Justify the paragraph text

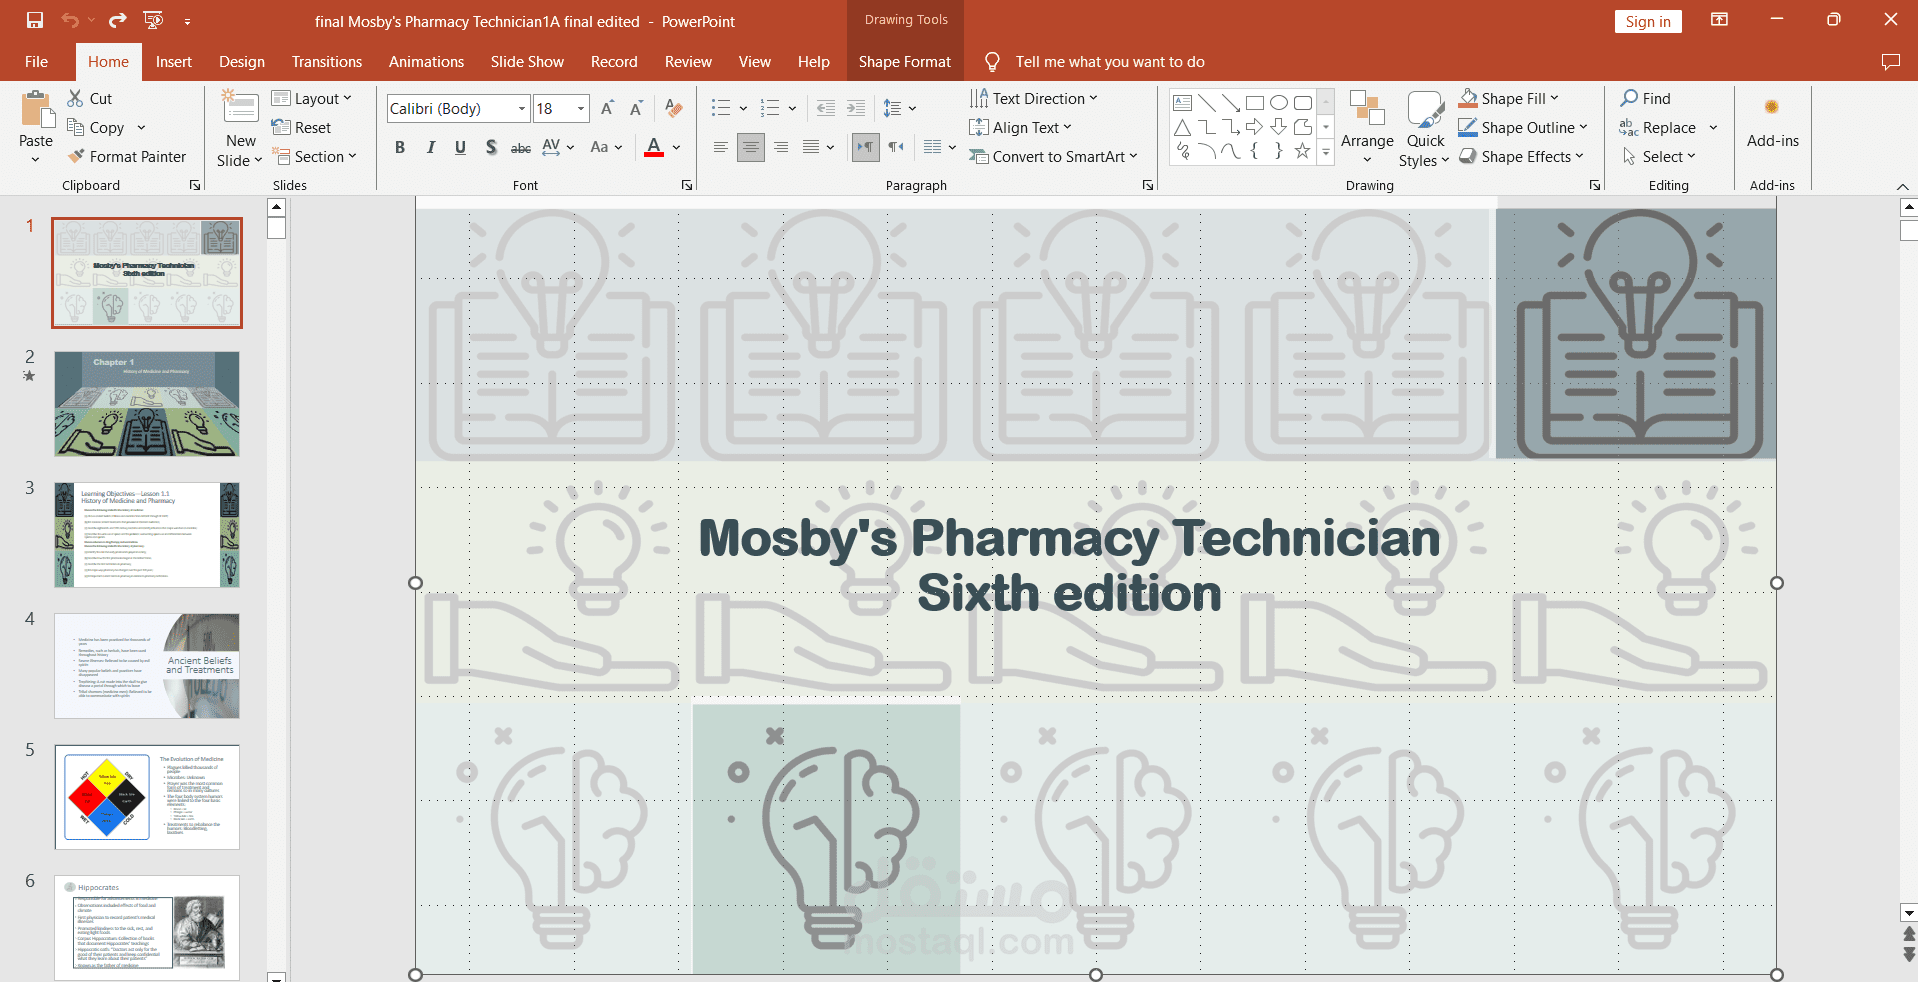coord(811,147)
